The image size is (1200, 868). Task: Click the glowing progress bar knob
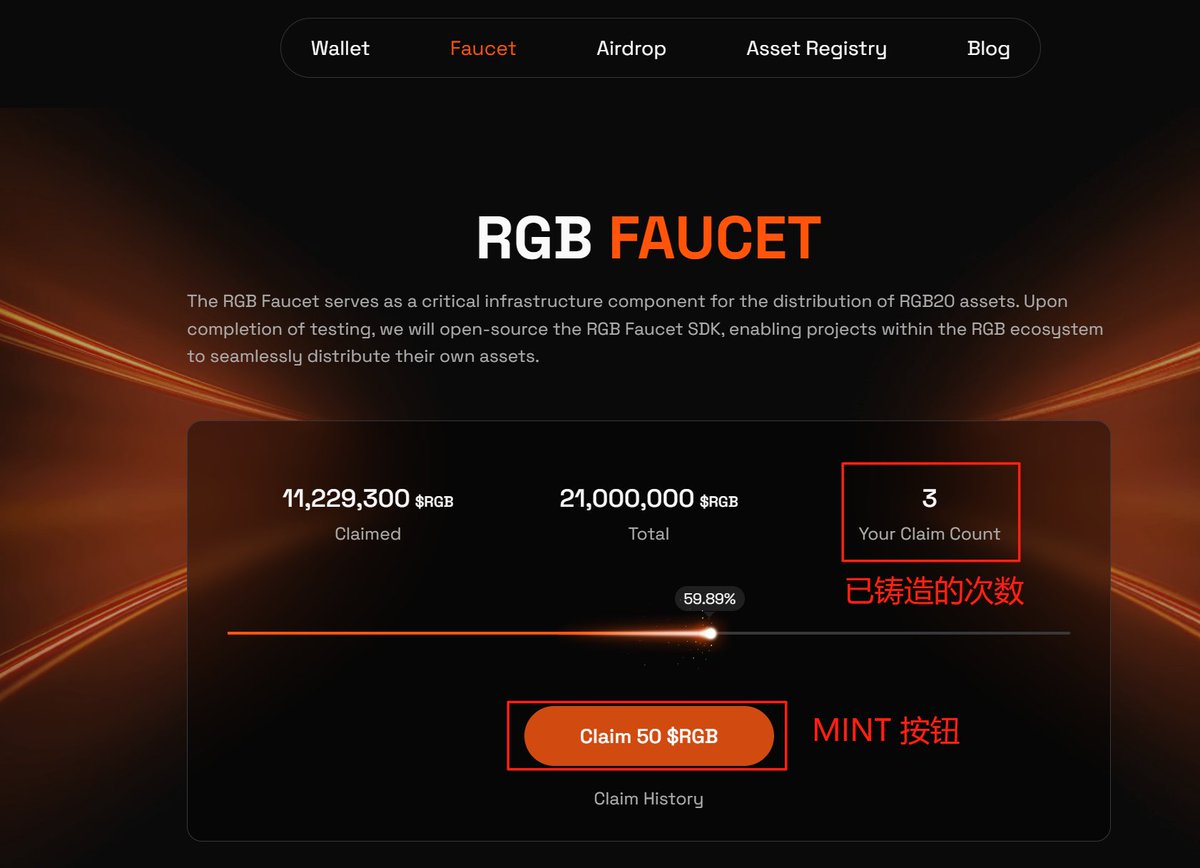click(x=710, y=633)
